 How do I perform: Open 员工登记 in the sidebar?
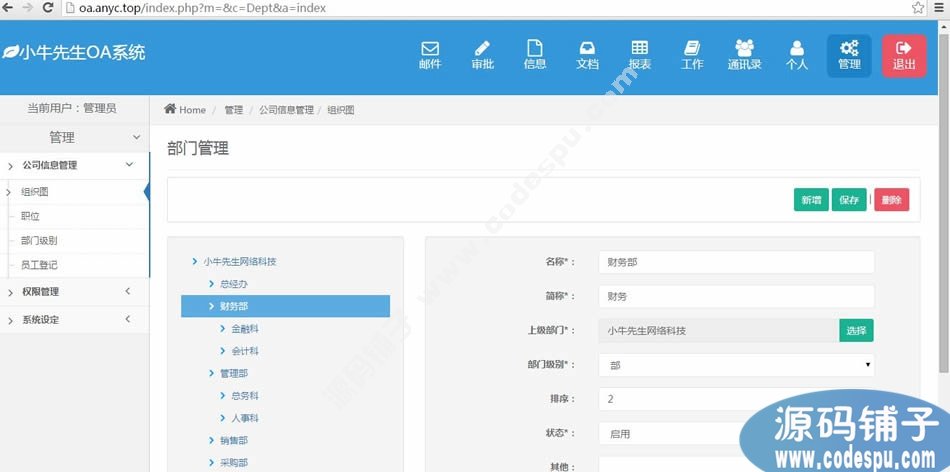coord(39,265)
